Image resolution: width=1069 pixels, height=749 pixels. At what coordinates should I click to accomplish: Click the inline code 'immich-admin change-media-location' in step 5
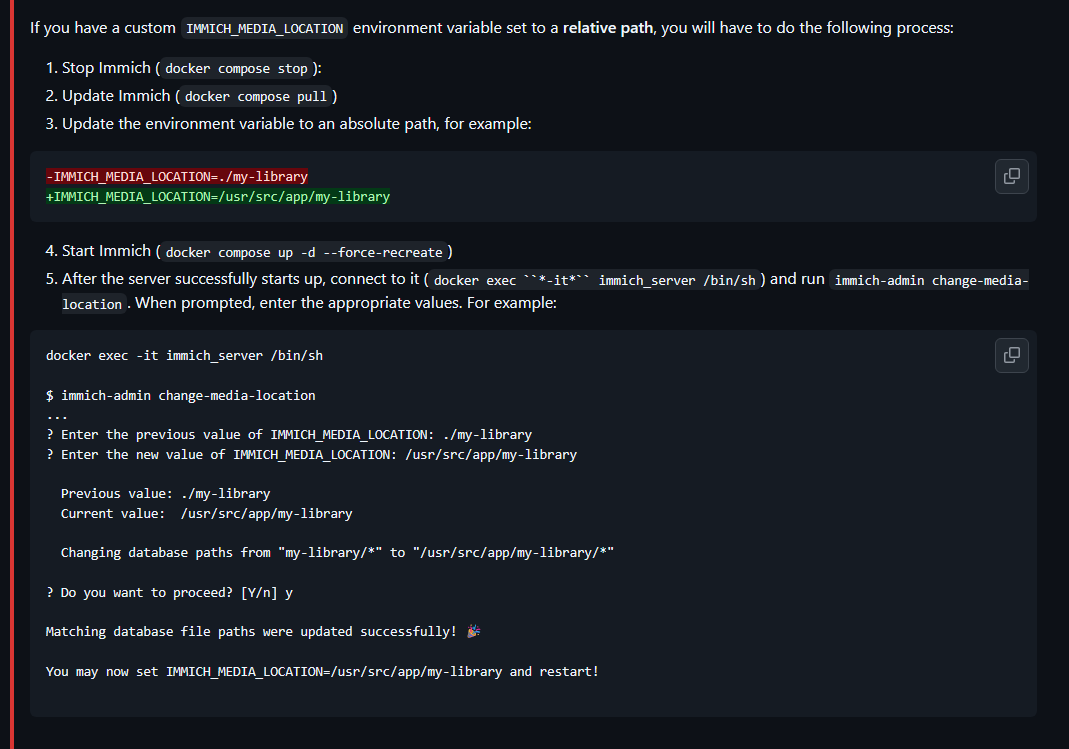[x=931, y=280]
